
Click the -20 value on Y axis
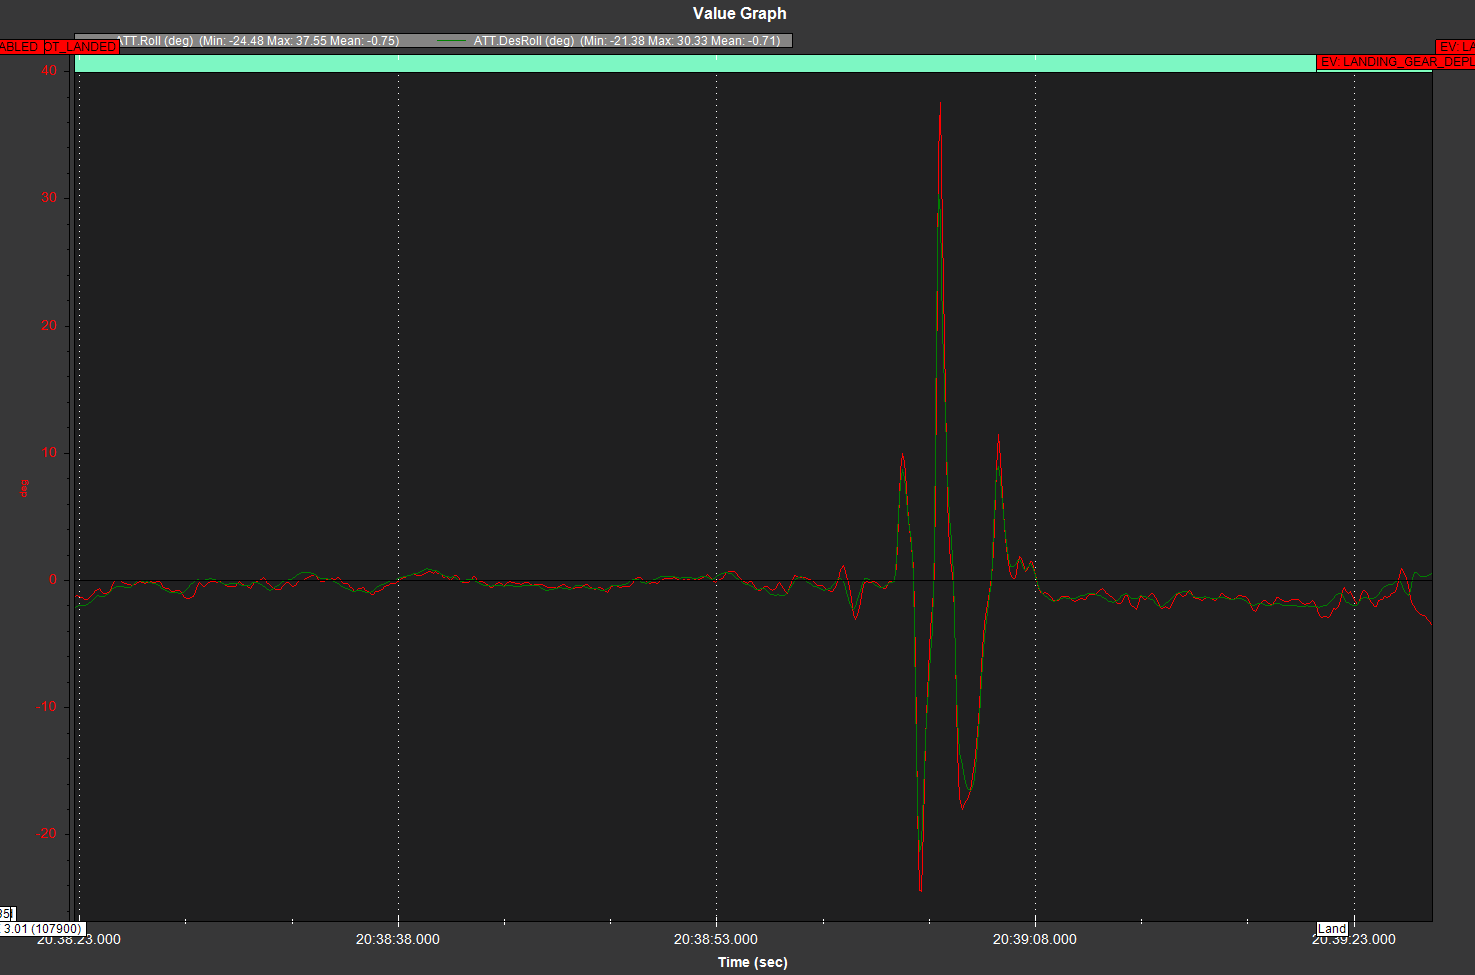[47, 834]
